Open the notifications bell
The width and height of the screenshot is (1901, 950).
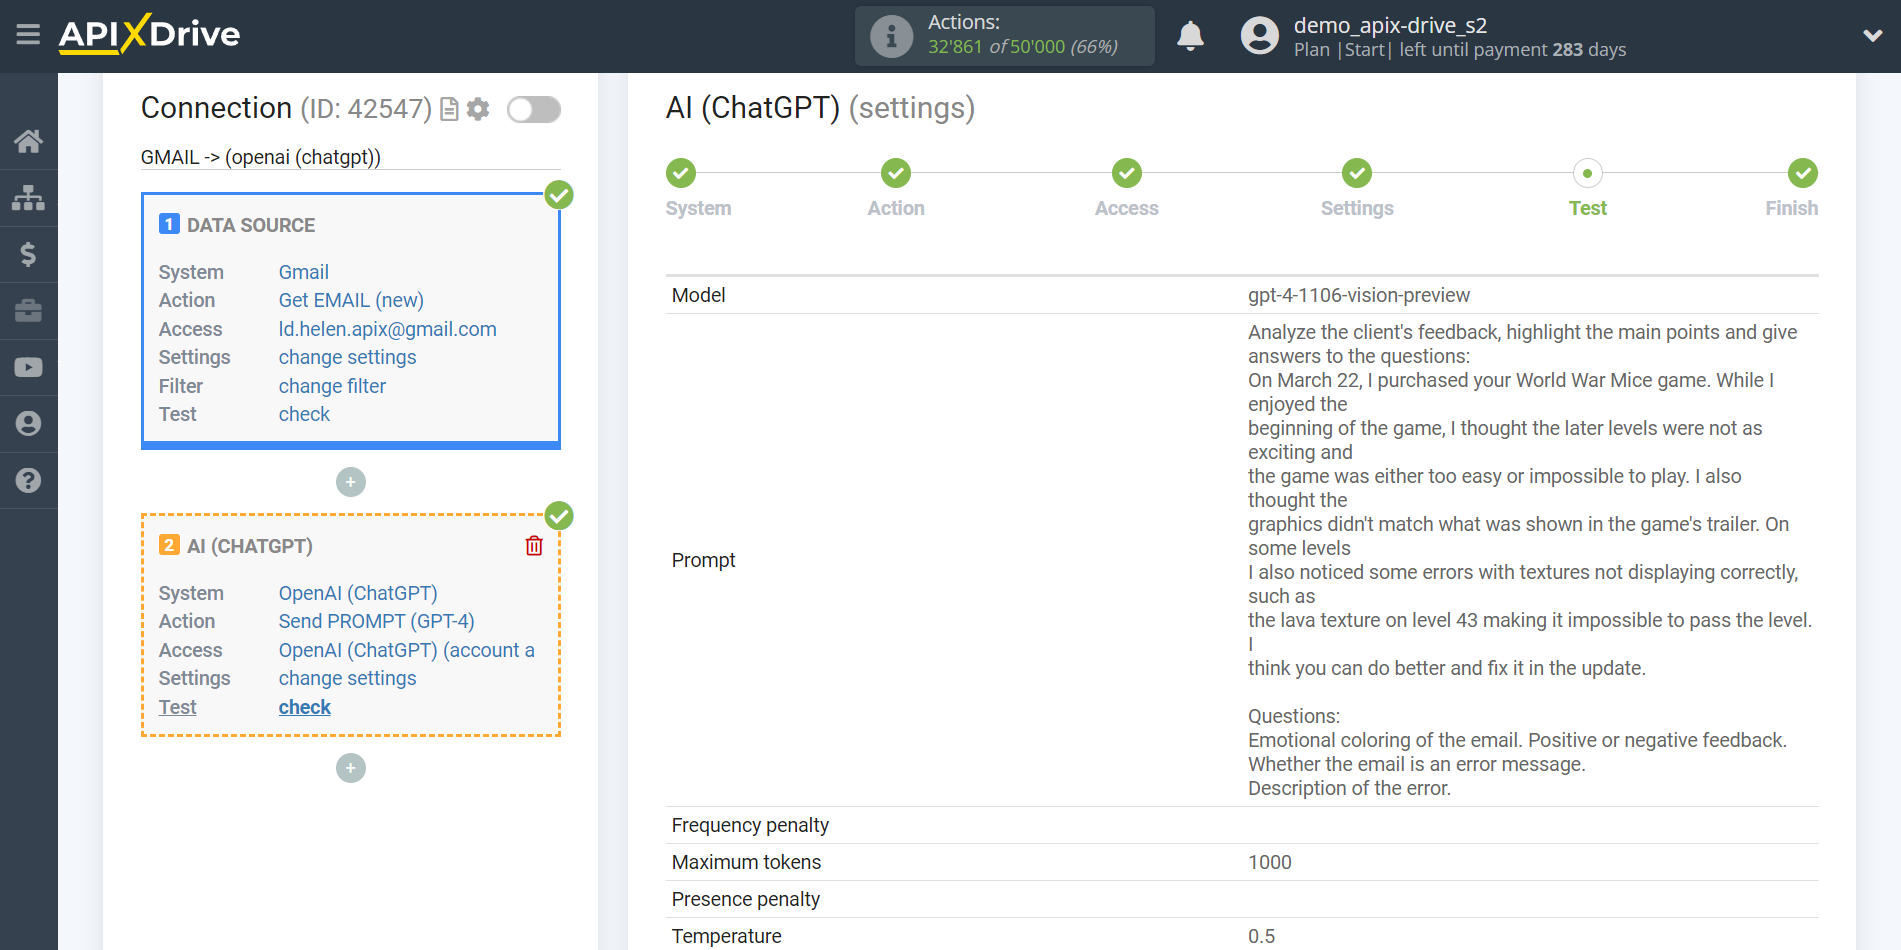point(1190,36)
